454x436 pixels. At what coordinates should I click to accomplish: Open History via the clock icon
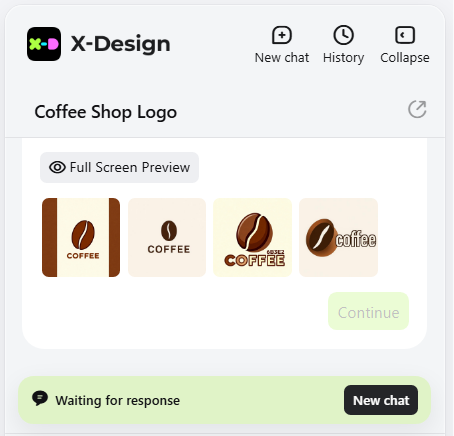pos(343,35)
